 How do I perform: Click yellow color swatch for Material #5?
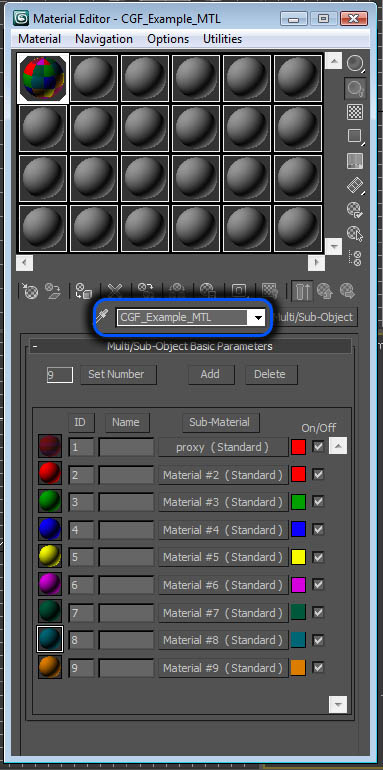(298, 557)
